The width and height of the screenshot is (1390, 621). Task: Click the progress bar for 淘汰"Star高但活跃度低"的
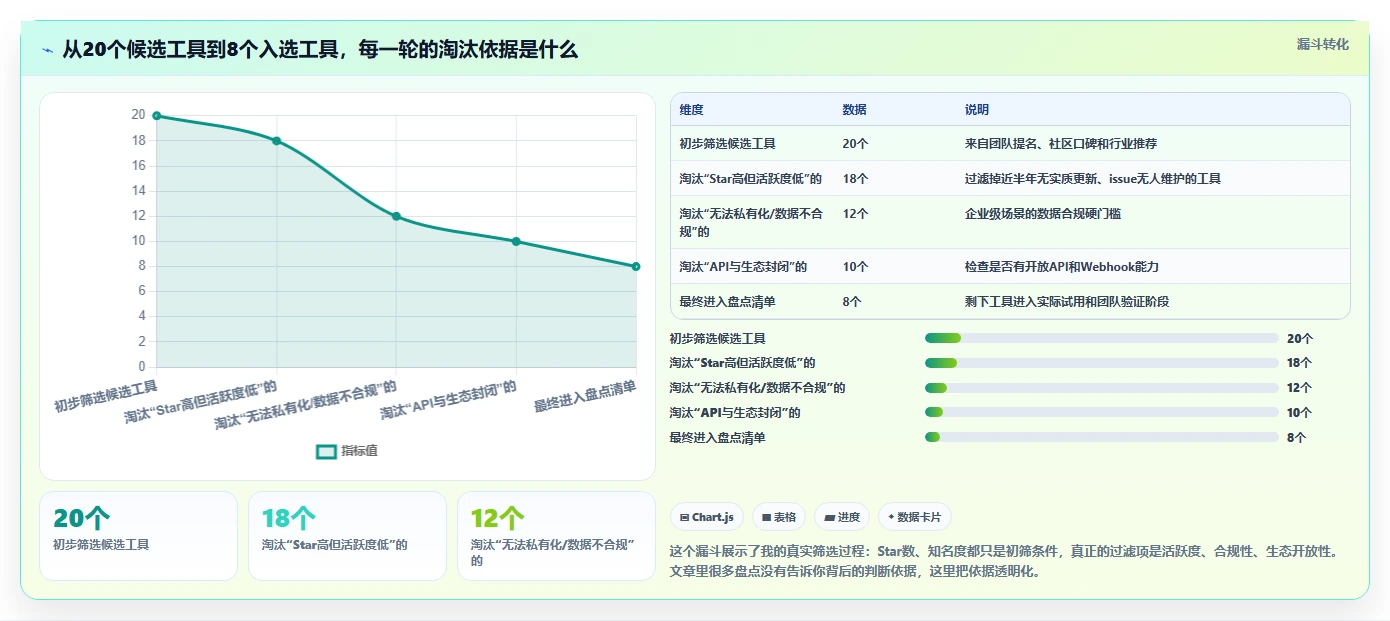1102,363
